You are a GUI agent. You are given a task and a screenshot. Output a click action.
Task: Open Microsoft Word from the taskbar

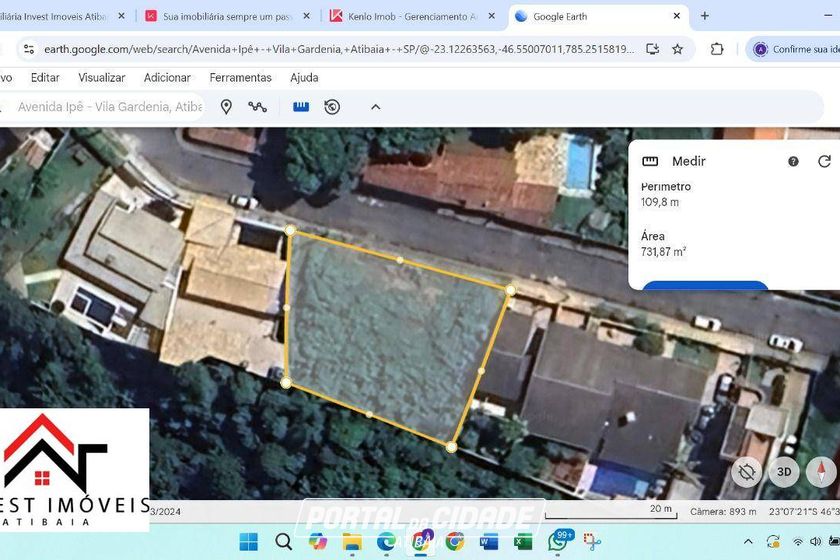pyautogui.click(x=489, y=542)
